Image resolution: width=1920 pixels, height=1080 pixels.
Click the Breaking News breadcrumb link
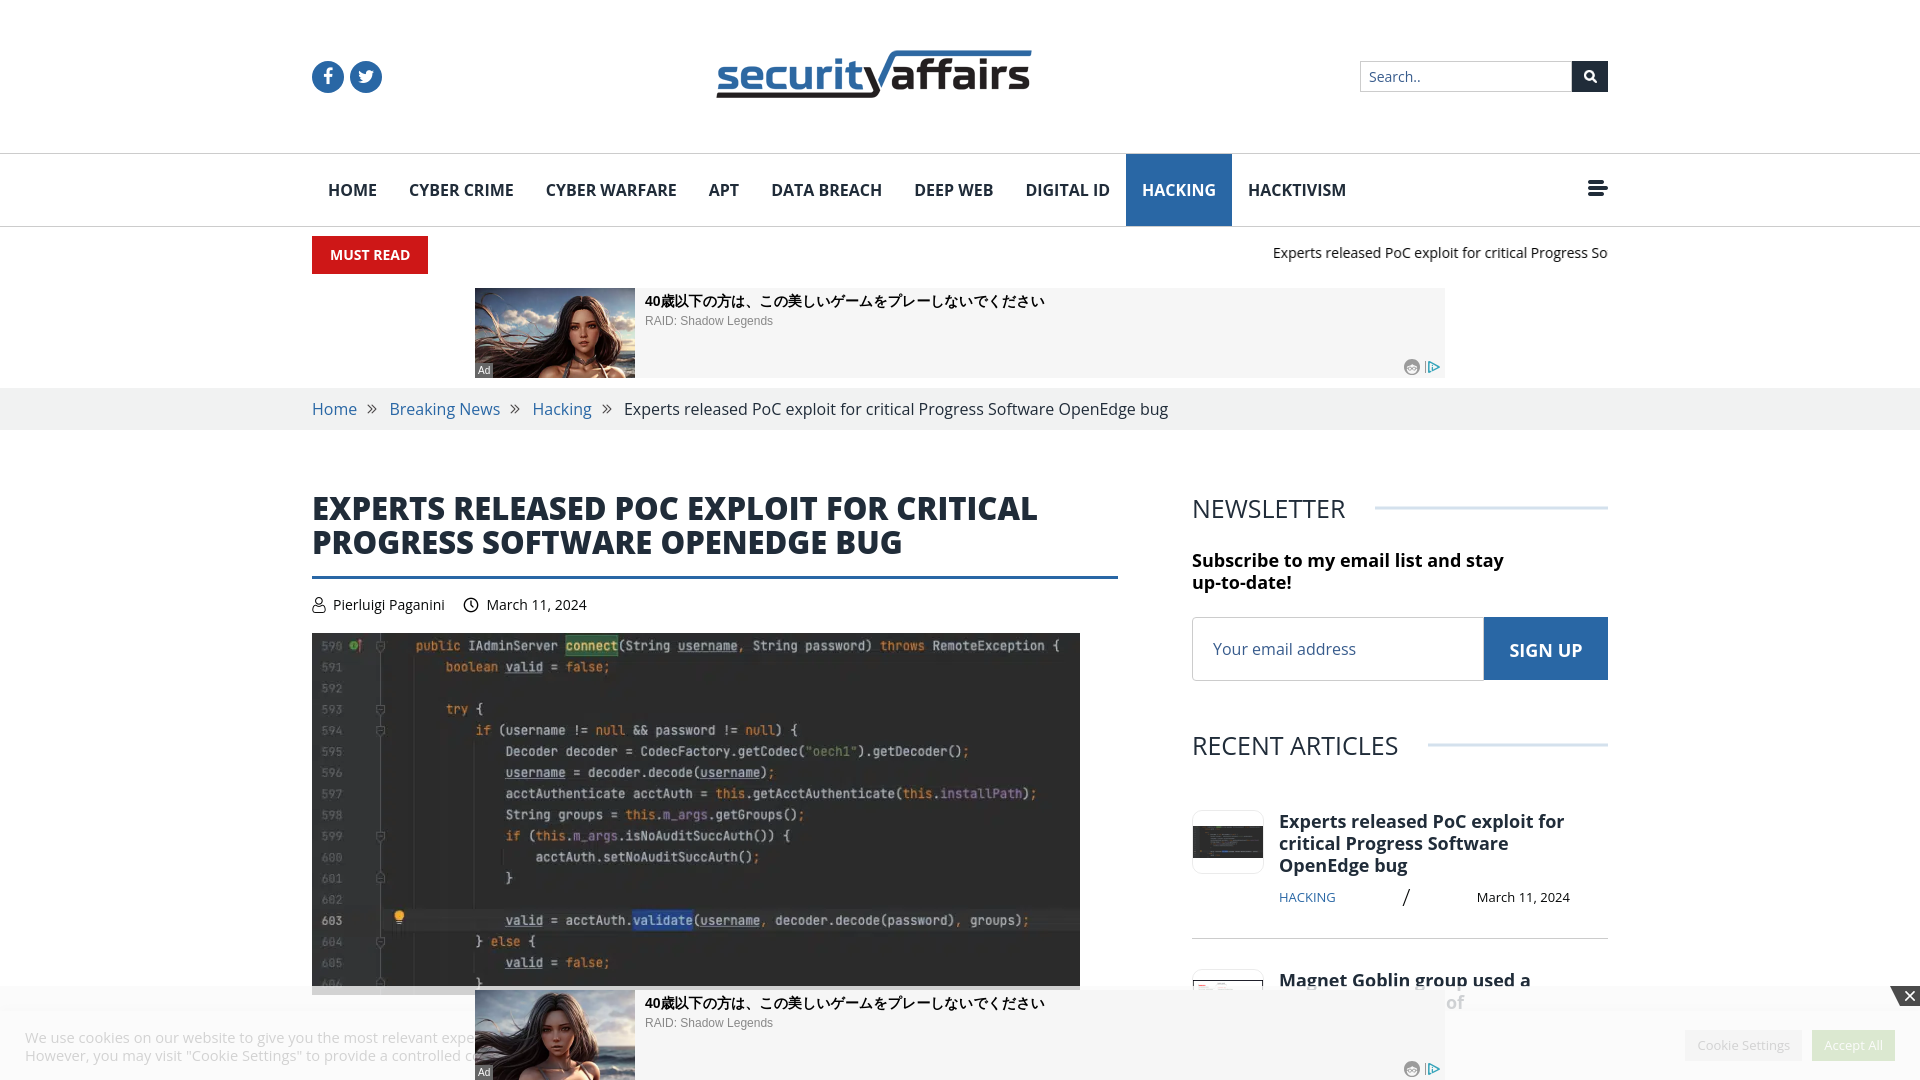point(444,409)
